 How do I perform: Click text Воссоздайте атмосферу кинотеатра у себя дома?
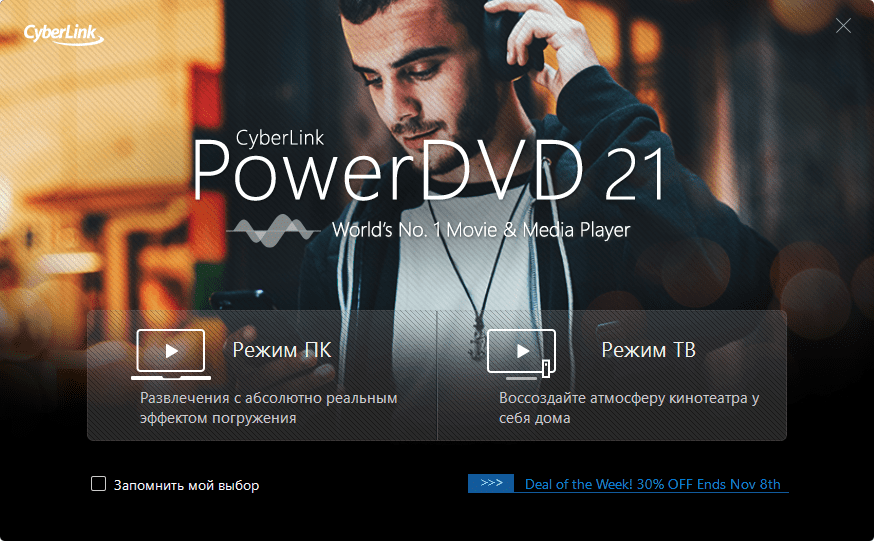coord(629,408)
